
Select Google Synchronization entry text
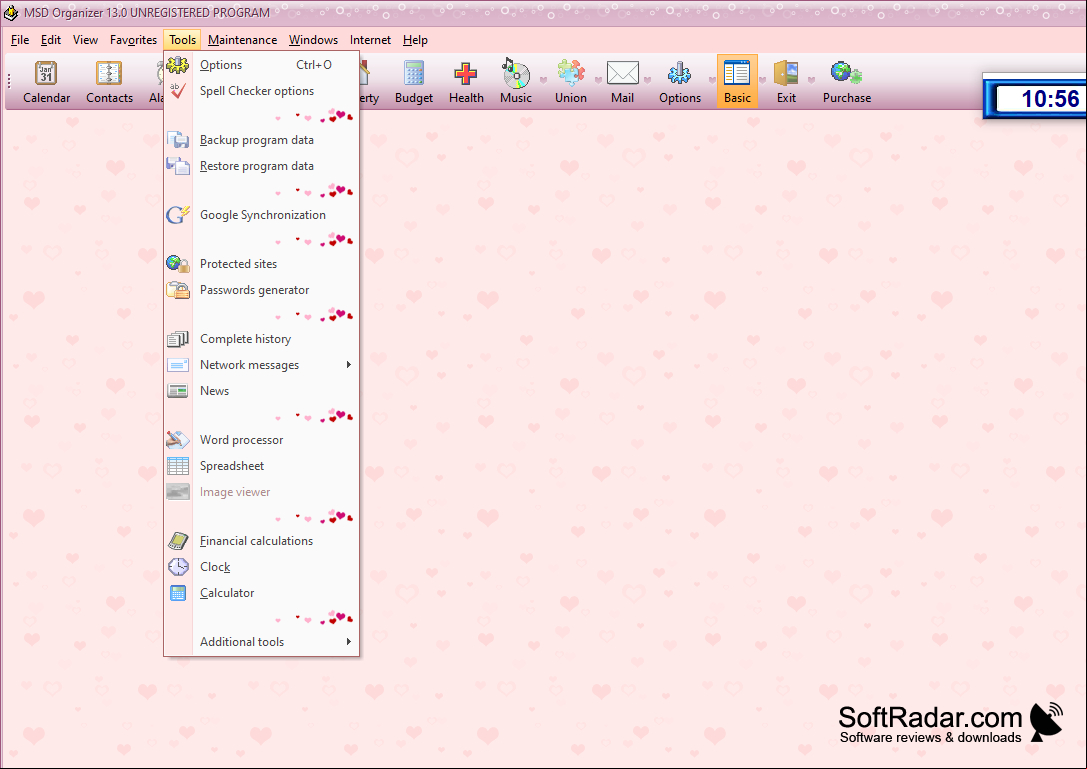pyautogui.click(x=263, y=215)
